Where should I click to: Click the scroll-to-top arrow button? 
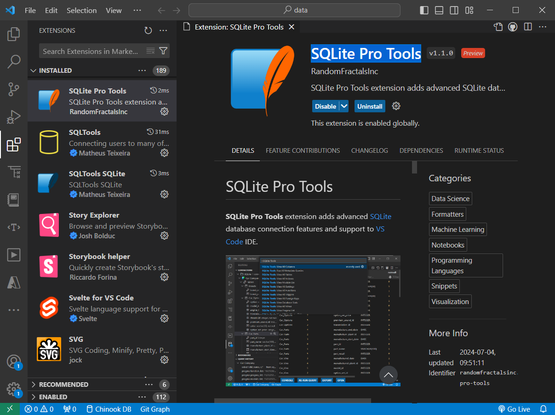pos(388,375)
